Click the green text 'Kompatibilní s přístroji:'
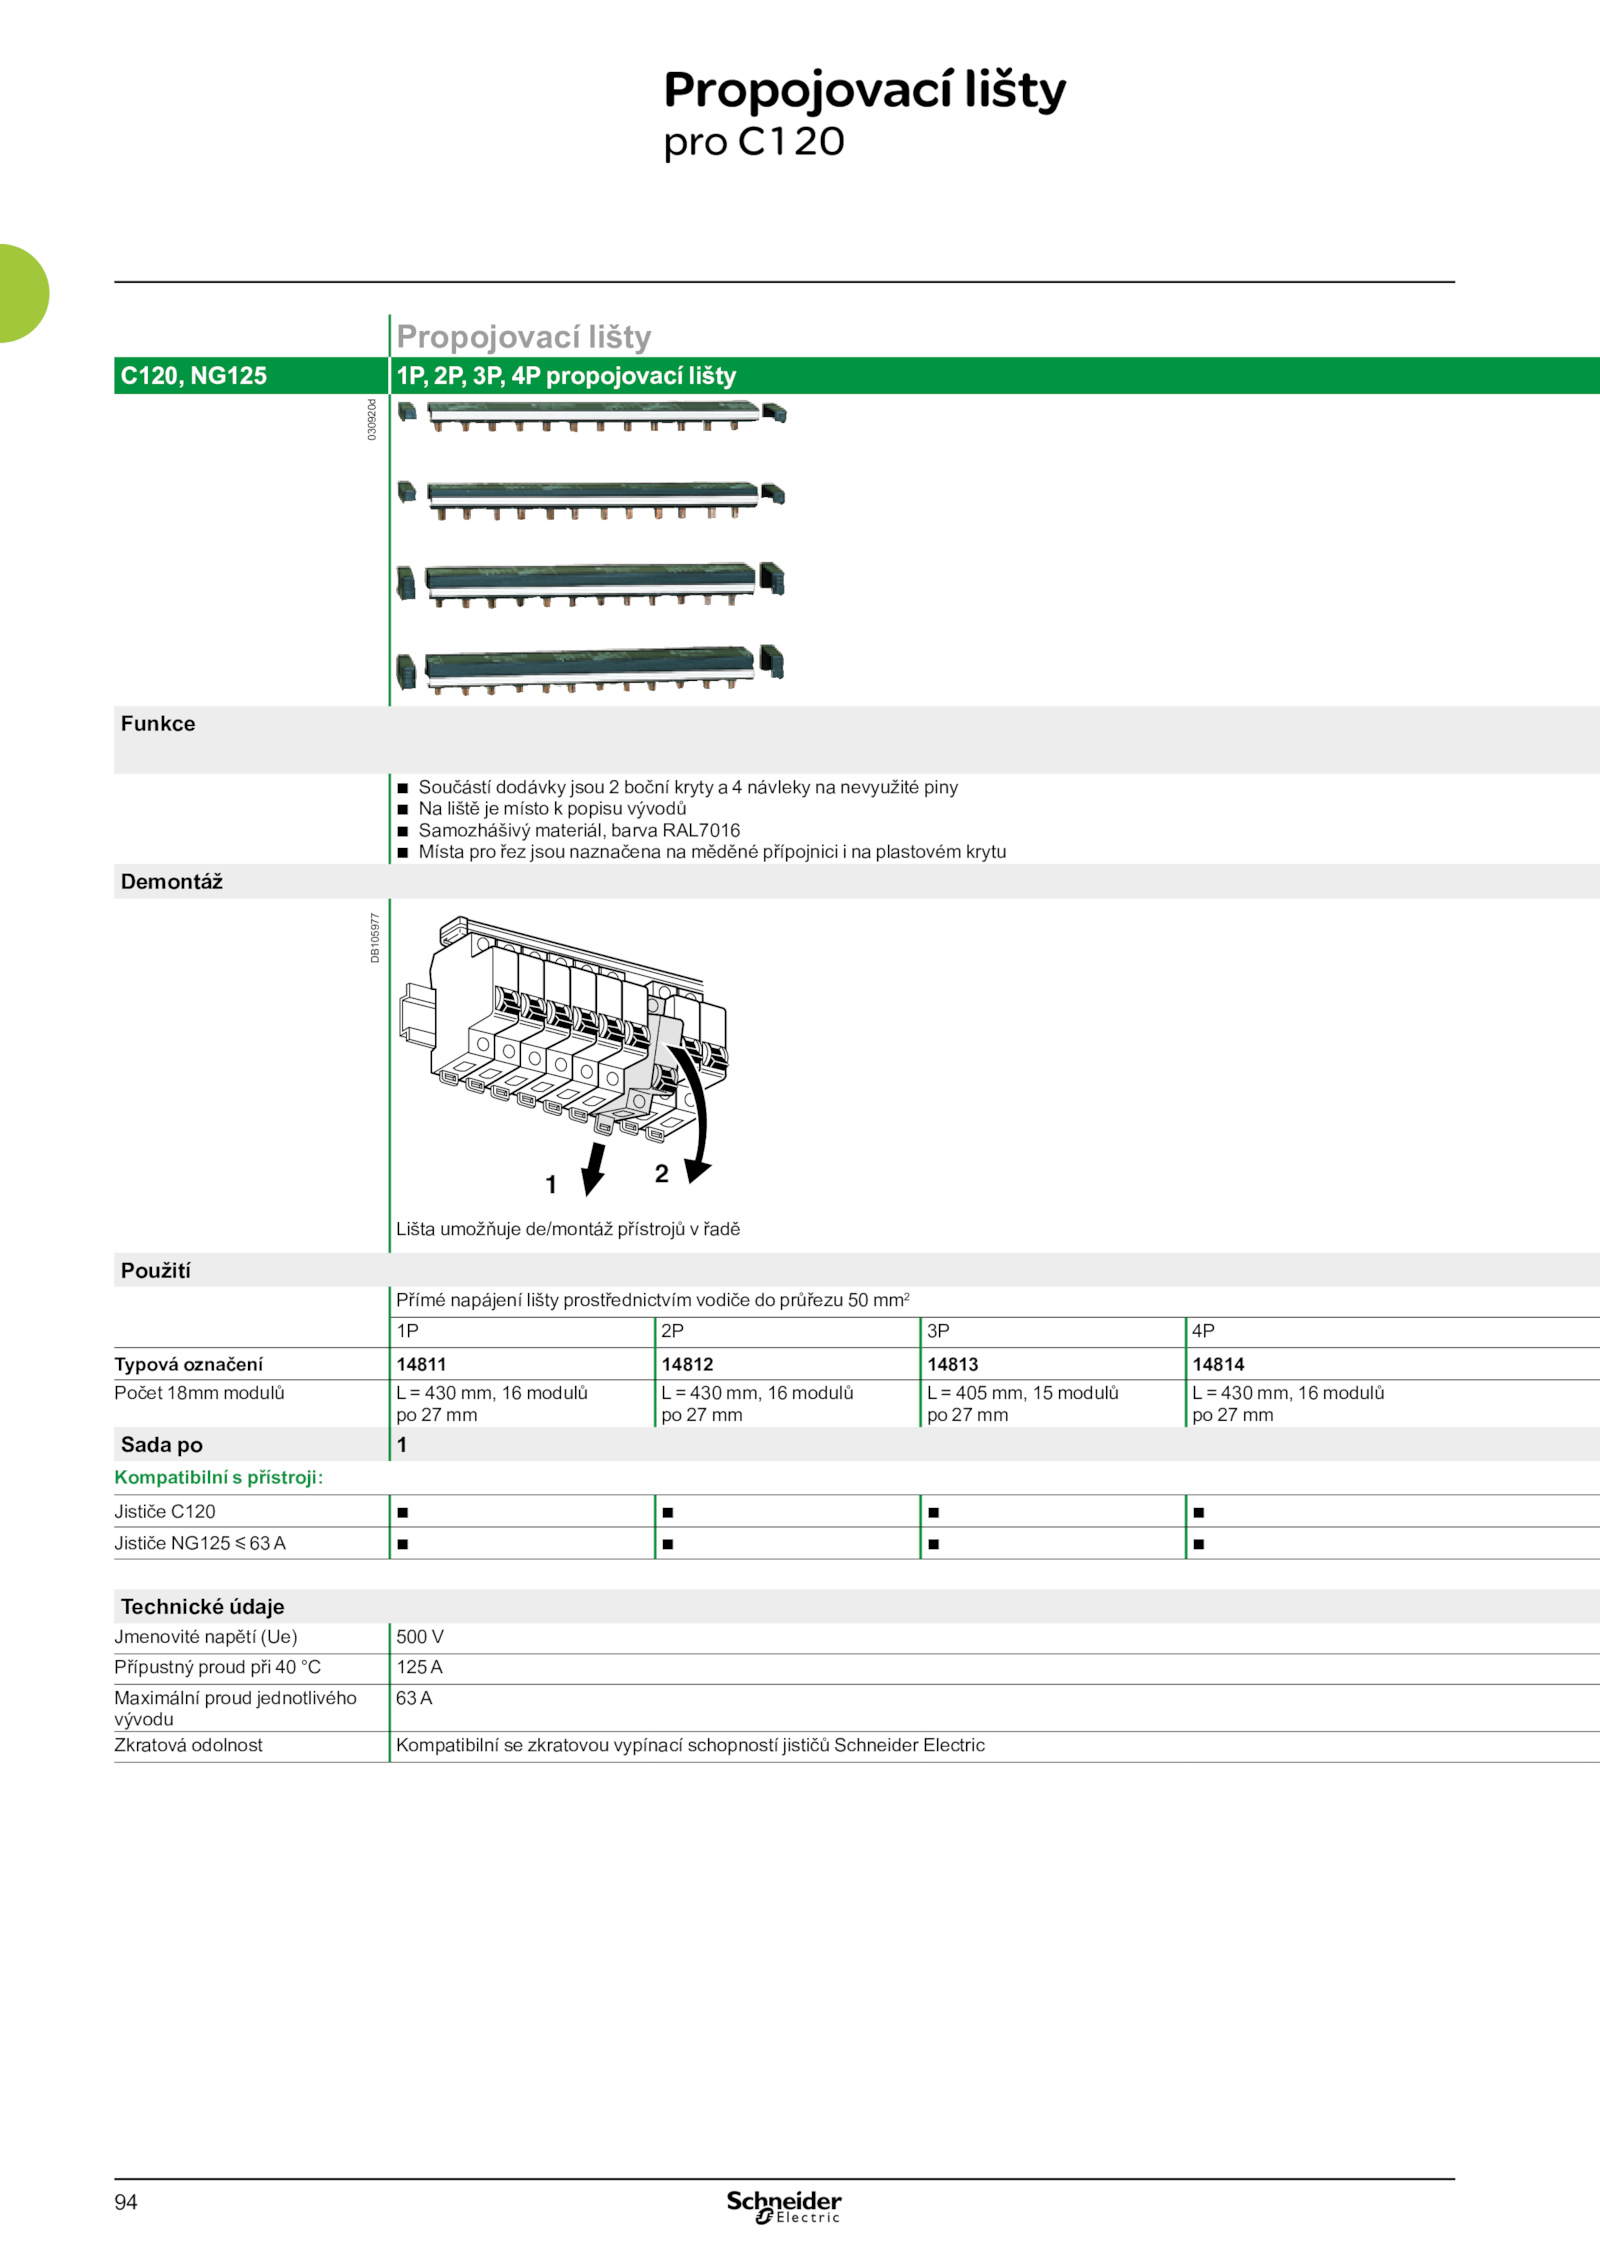Viewport: 1600px width, 2263px height. click(219, 1477)
